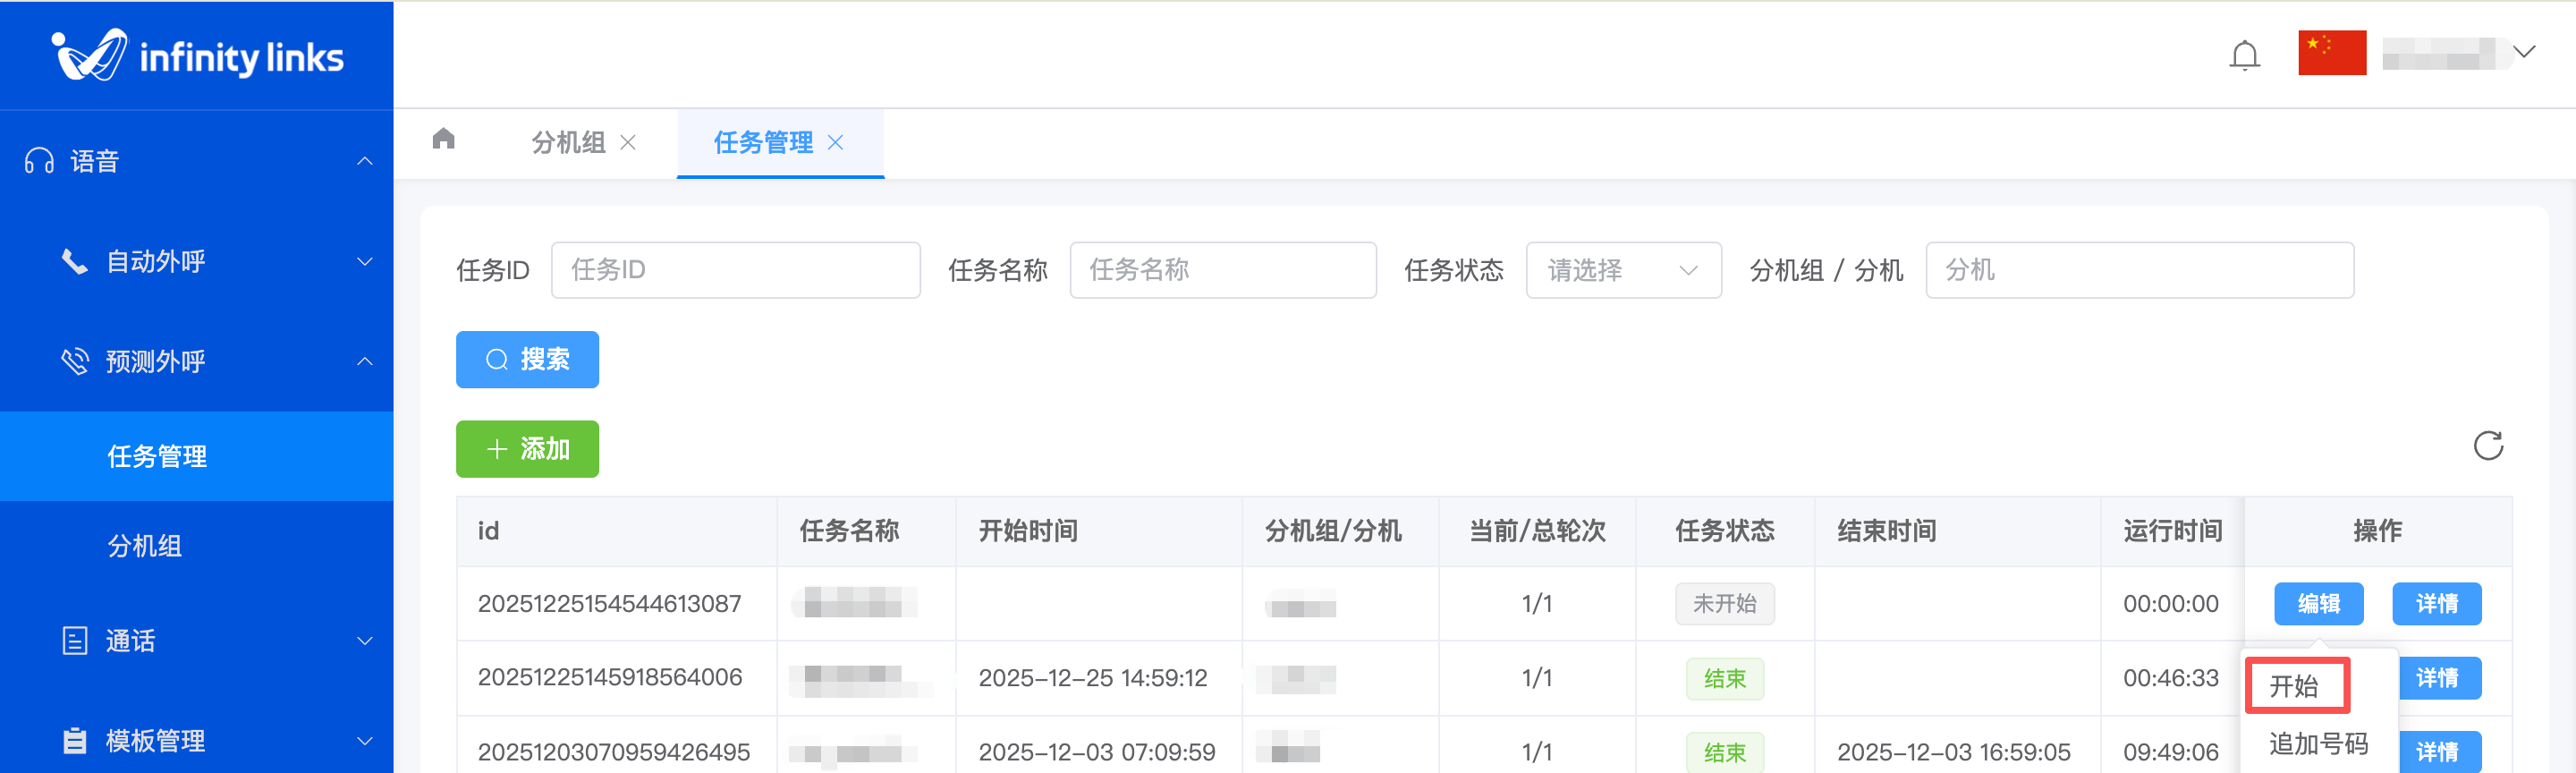2576x773 pixels.
Task: Open the user account dropdown arrow
Action: [x=2524, y=52]
